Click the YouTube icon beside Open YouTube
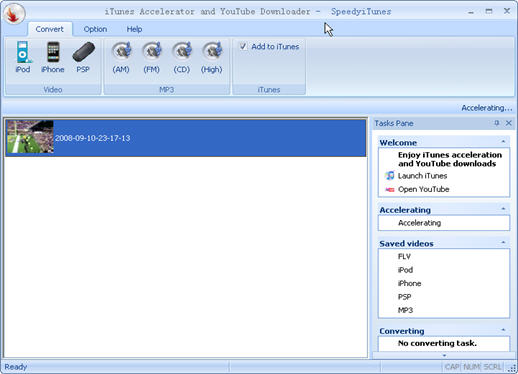518x374 pixels. (x=389, y=190)
